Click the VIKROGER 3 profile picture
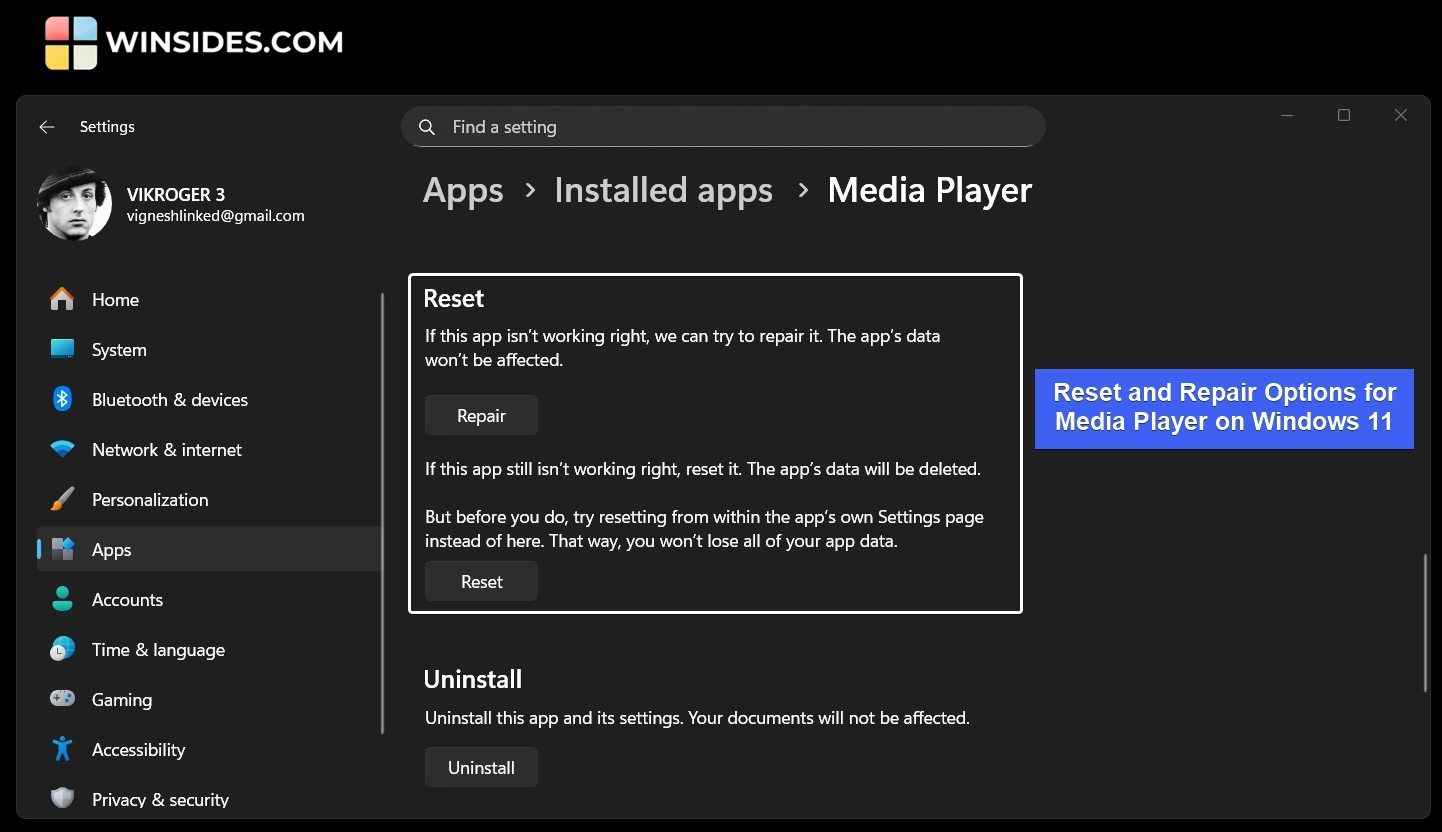This screenshot has height=832, width=1442. (74, 203)
